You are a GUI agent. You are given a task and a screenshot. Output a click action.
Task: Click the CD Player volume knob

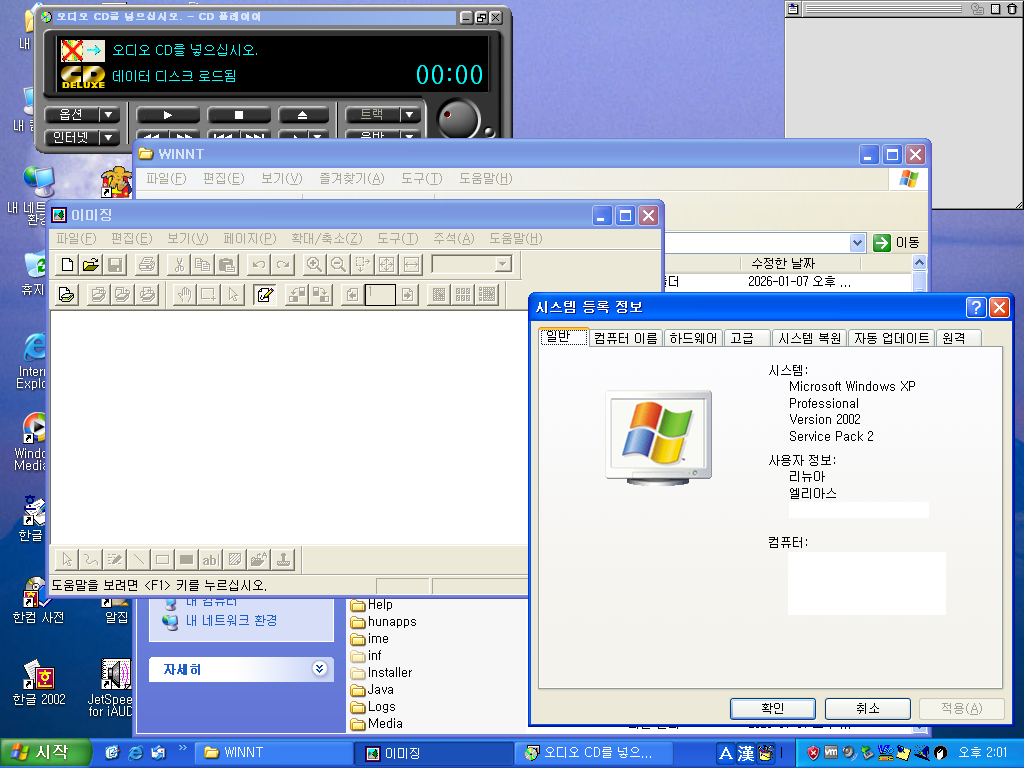click(x=460, y=118)
